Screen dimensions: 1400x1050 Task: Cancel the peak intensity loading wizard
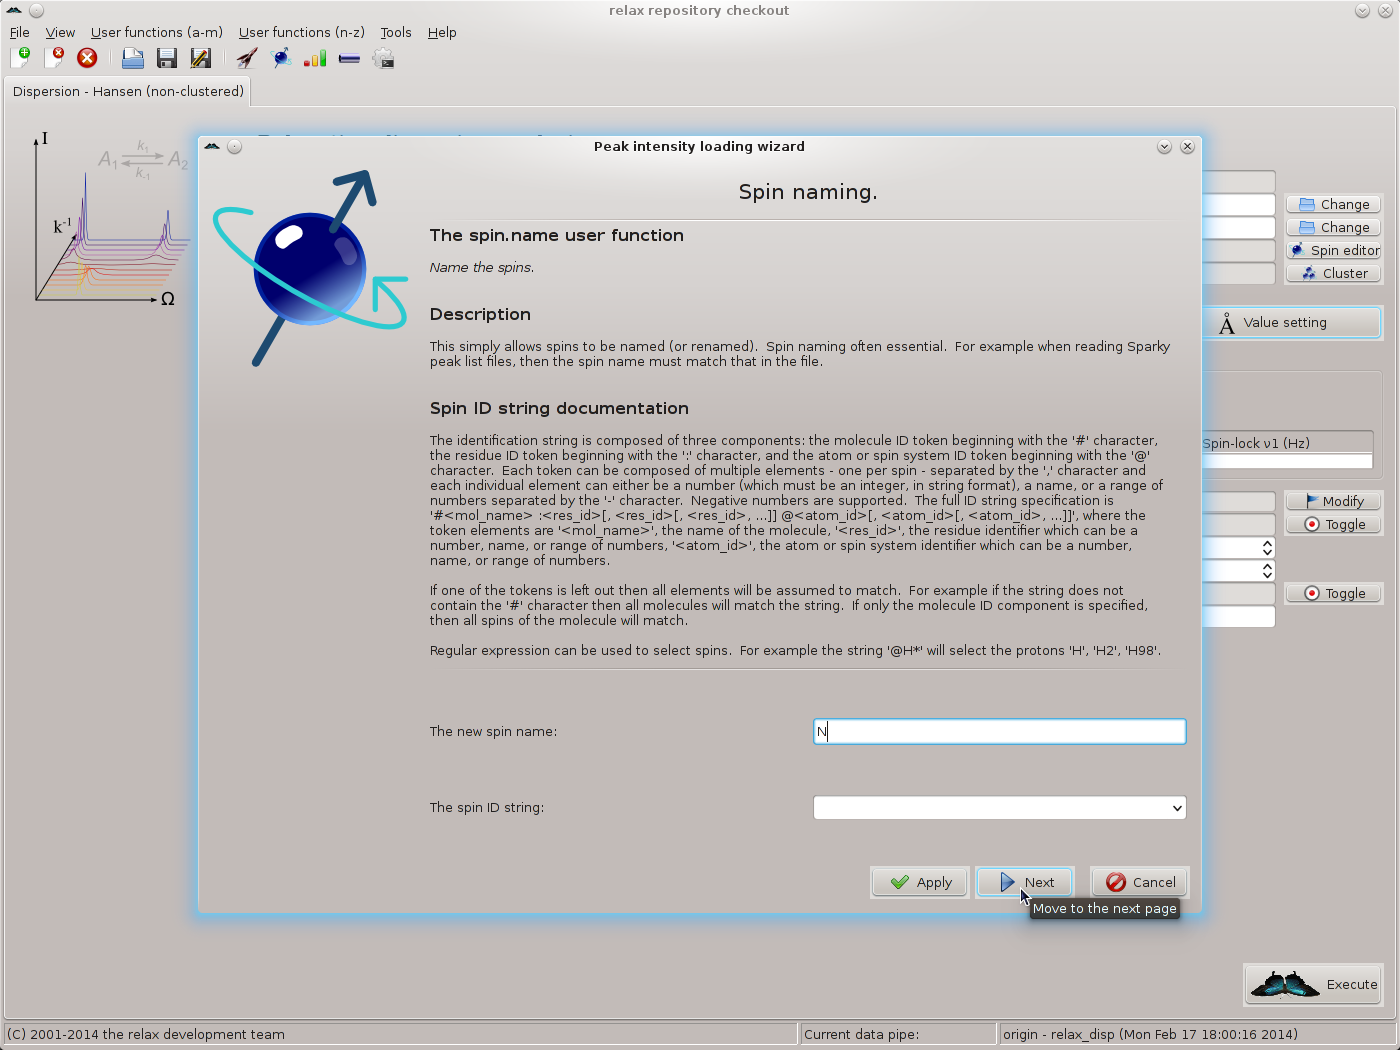1140,882
